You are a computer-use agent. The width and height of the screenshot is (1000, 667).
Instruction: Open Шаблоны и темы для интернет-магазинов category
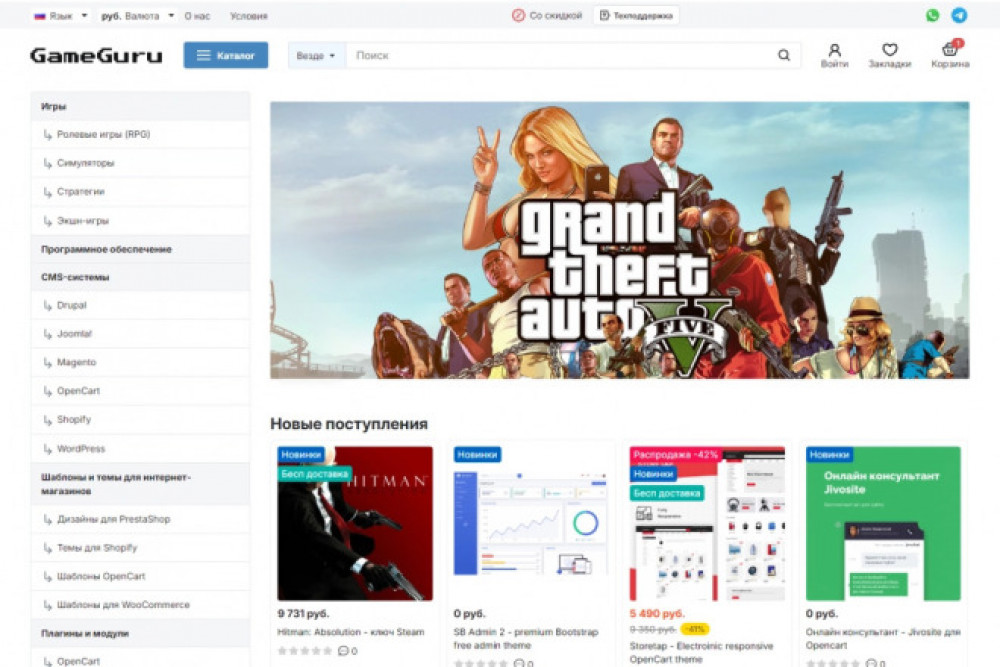tap(140, 484)
